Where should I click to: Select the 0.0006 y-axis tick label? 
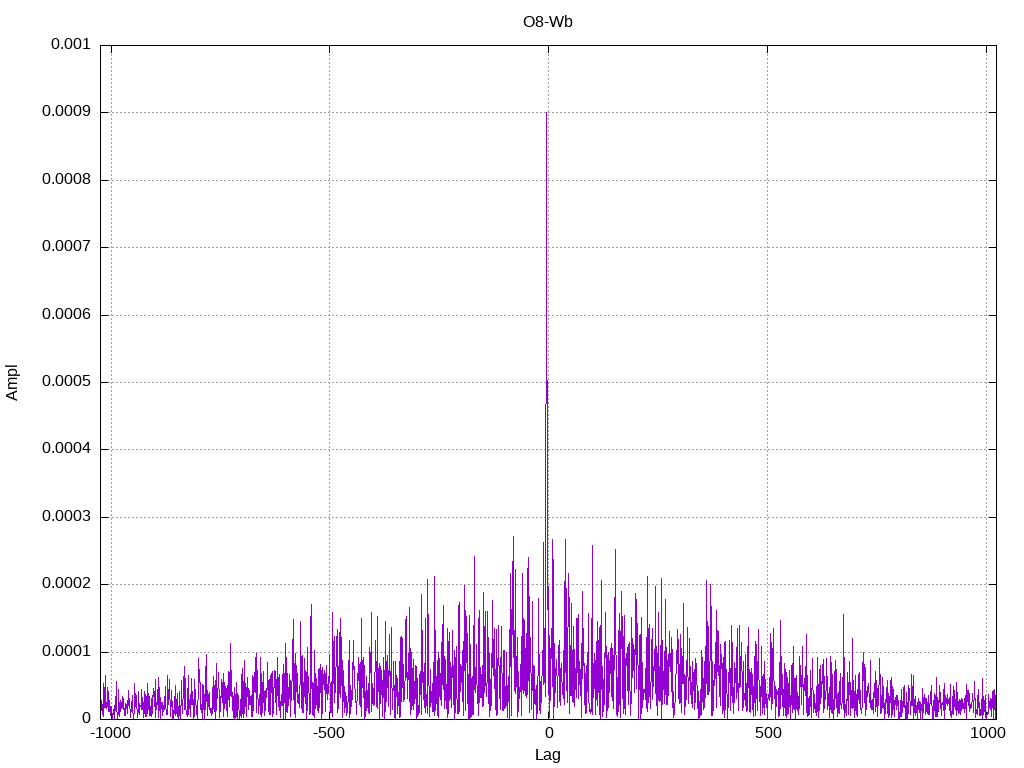(66, 315)
